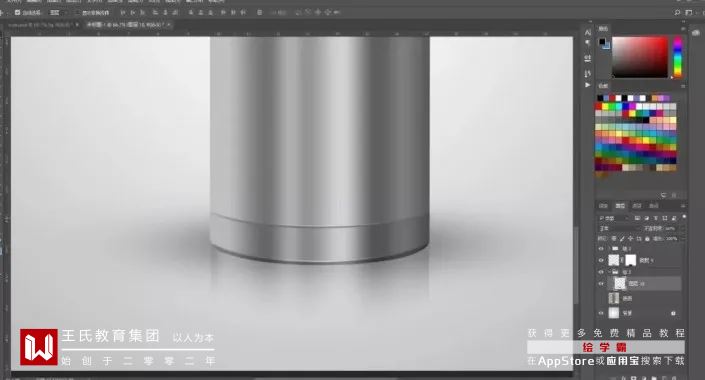Toggle layer filtering on/off switch
This screenshot has height=380, width=705.
pos(684,216)
